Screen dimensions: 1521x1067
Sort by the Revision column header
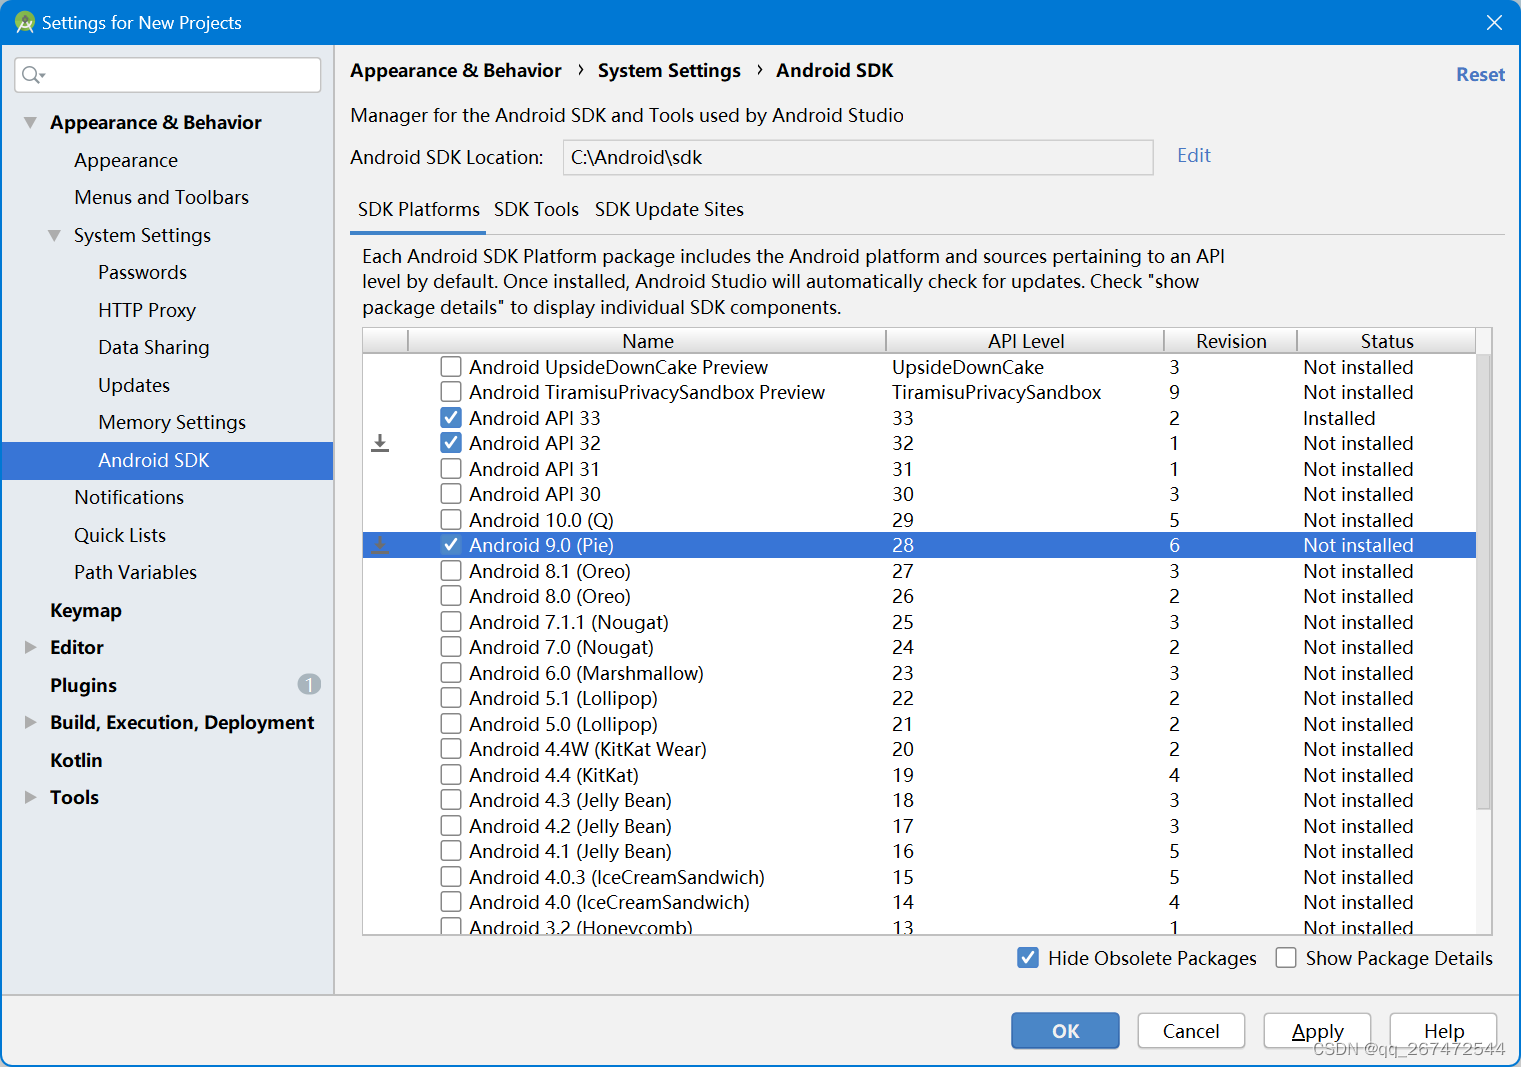(1231, 341)
